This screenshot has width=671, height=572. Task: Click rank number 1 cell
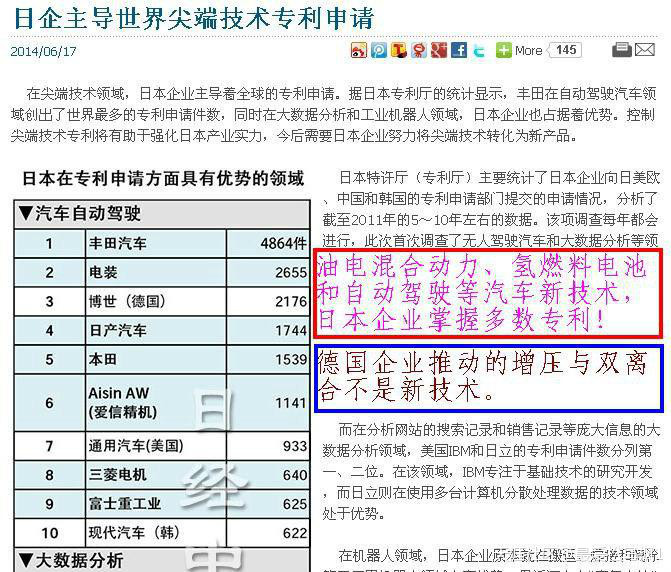[x=50, y=243]
